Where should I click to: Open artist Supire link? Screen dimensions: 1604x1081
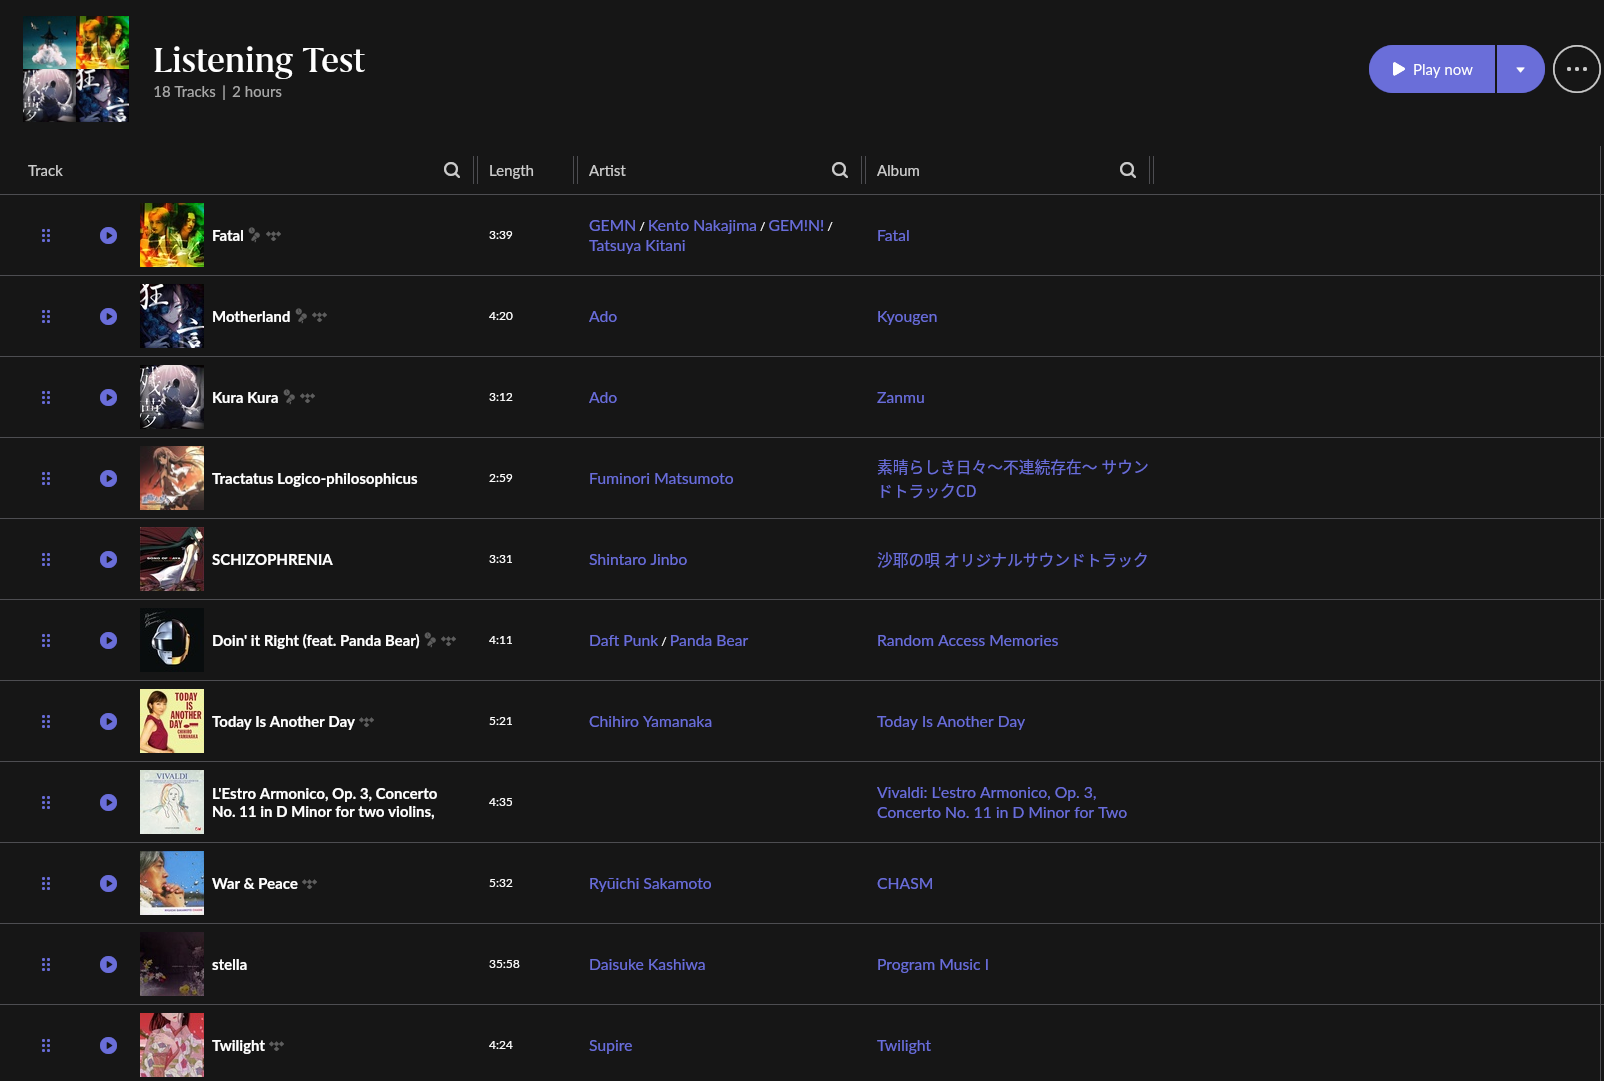(x=610, y=1046)
